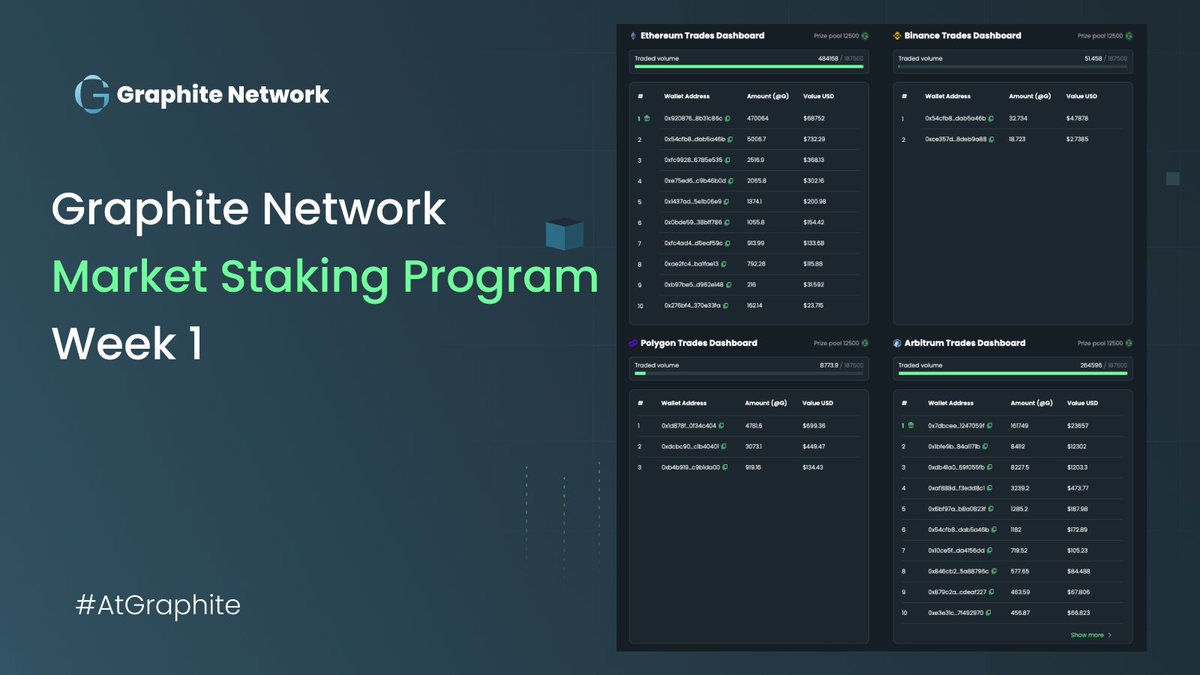Copy Polygon wallet address 0xdcbc90...c1b40401
1200x675 pixels.
tap(723, 447)
